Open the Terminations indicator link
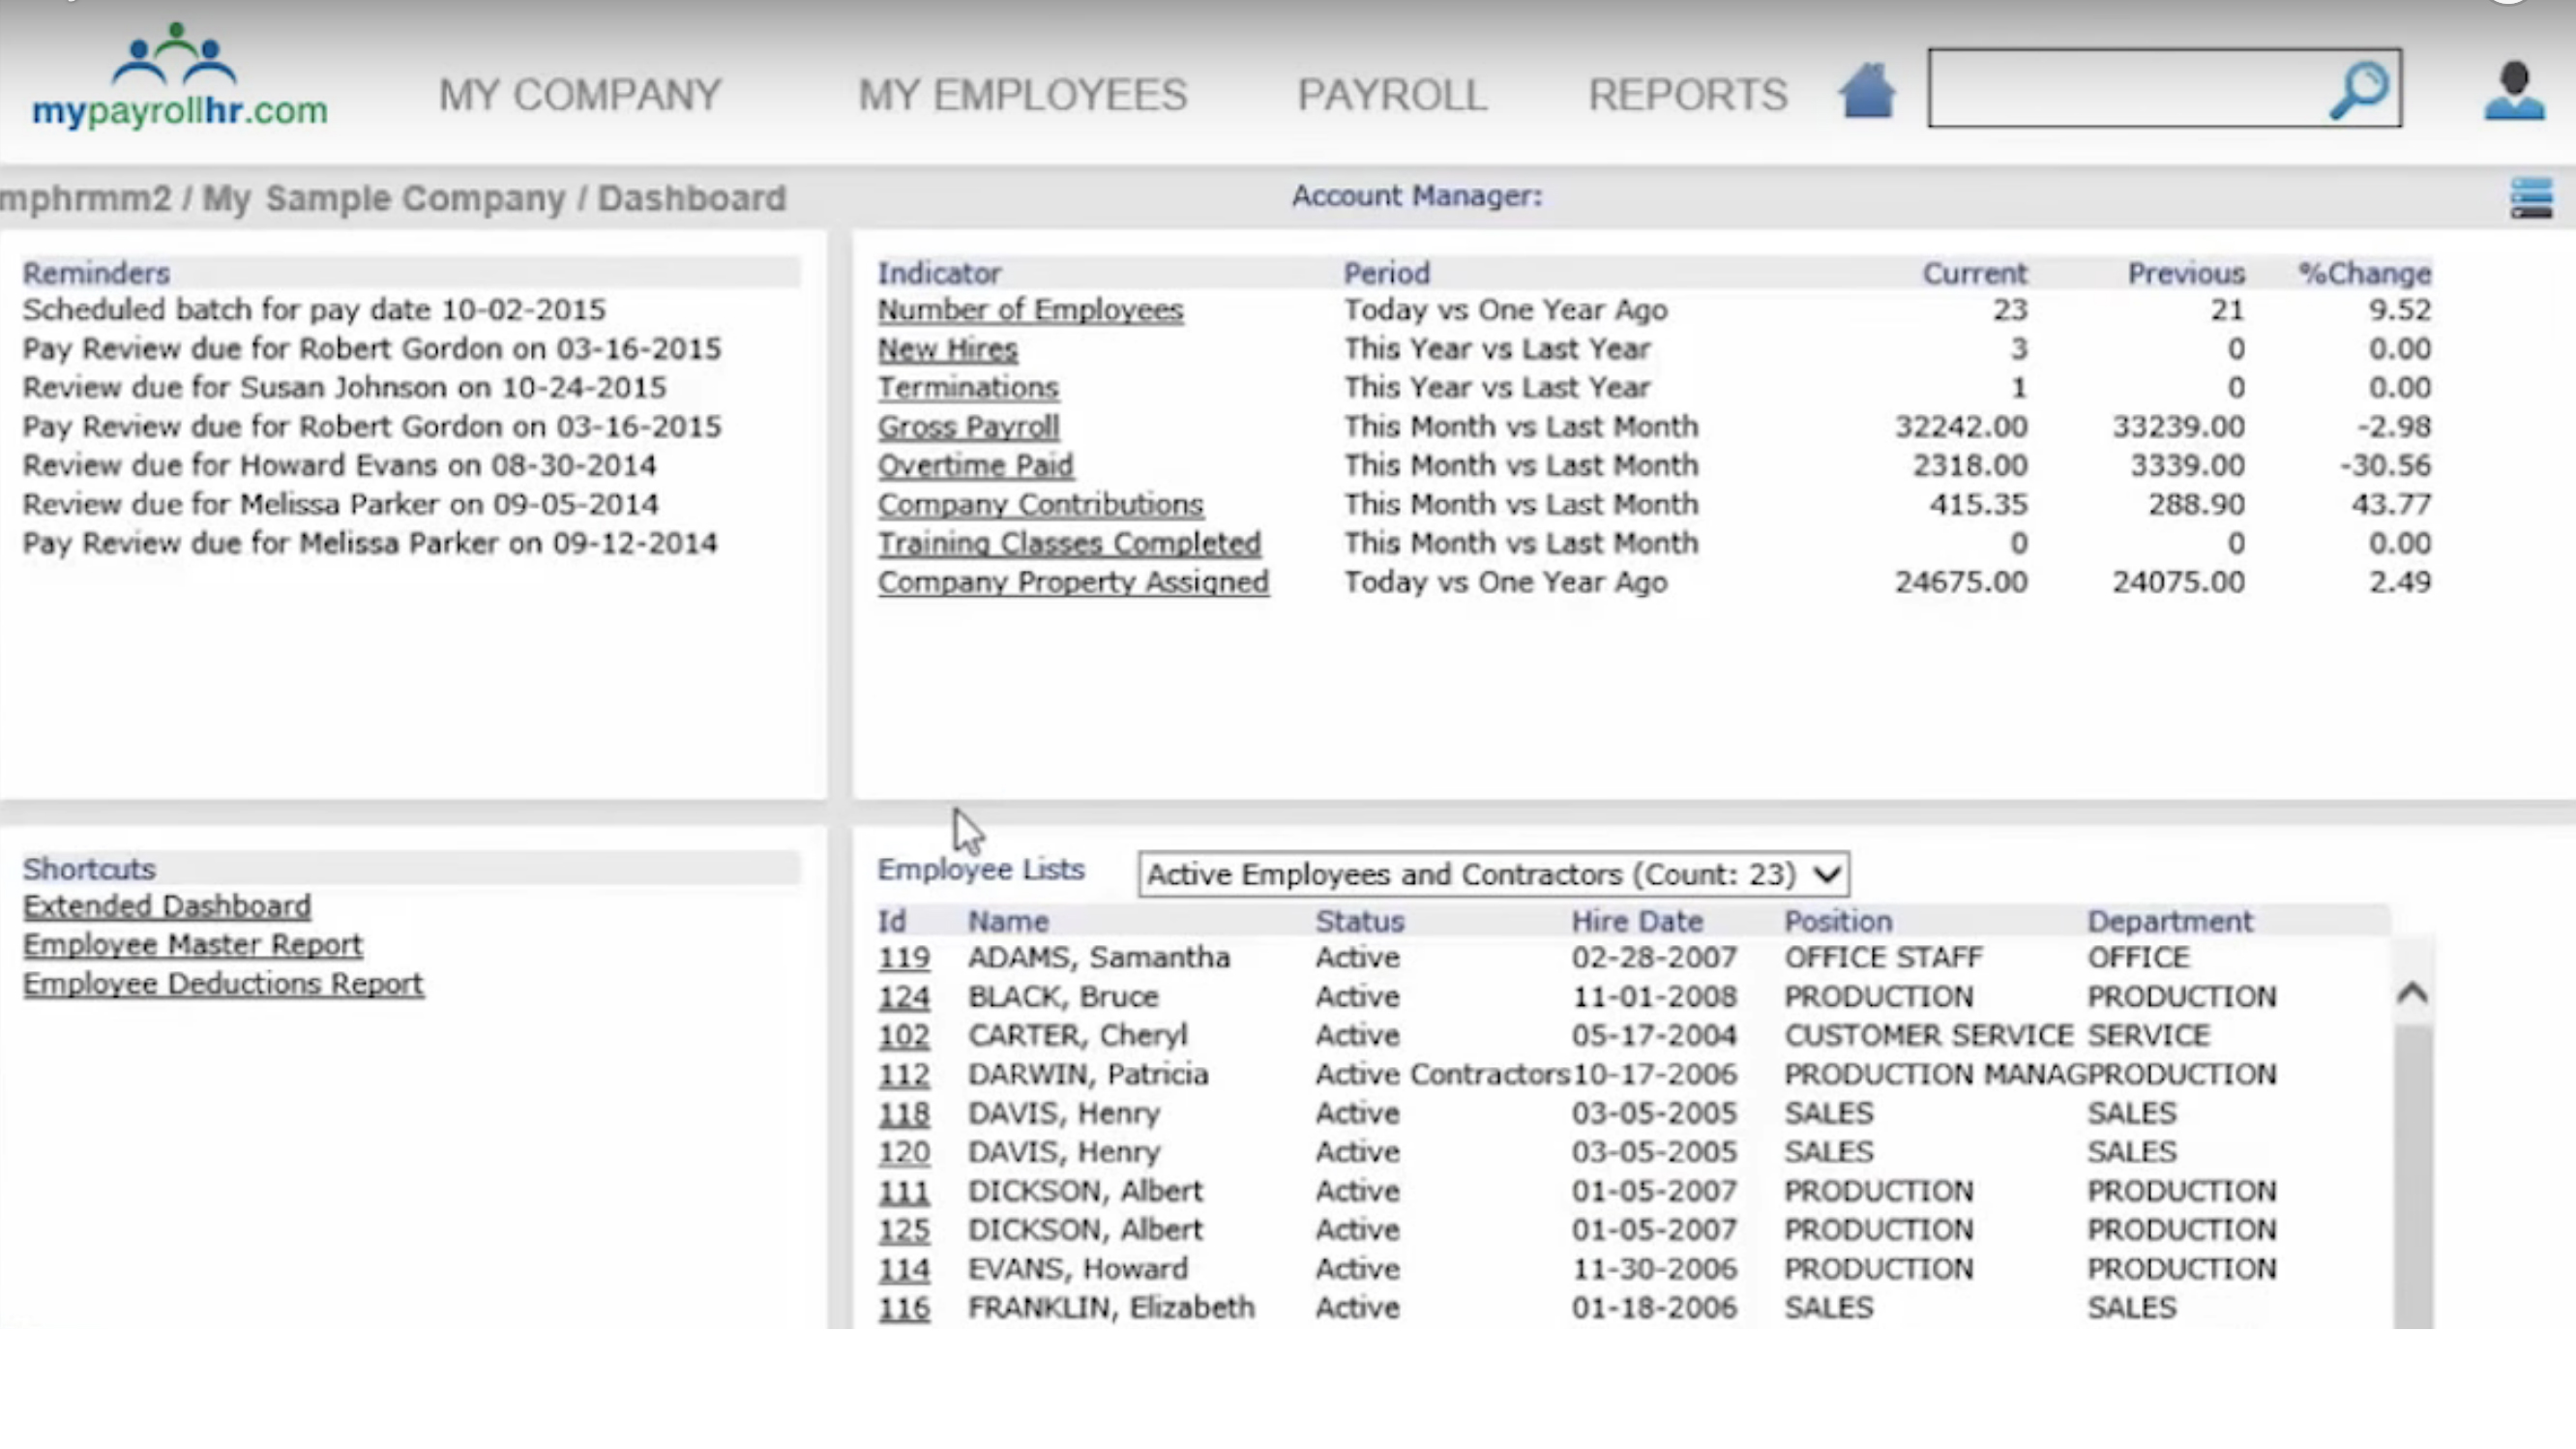This screenshot has height=1449, width=2576. pyautogui.click(x=968, y=388)
